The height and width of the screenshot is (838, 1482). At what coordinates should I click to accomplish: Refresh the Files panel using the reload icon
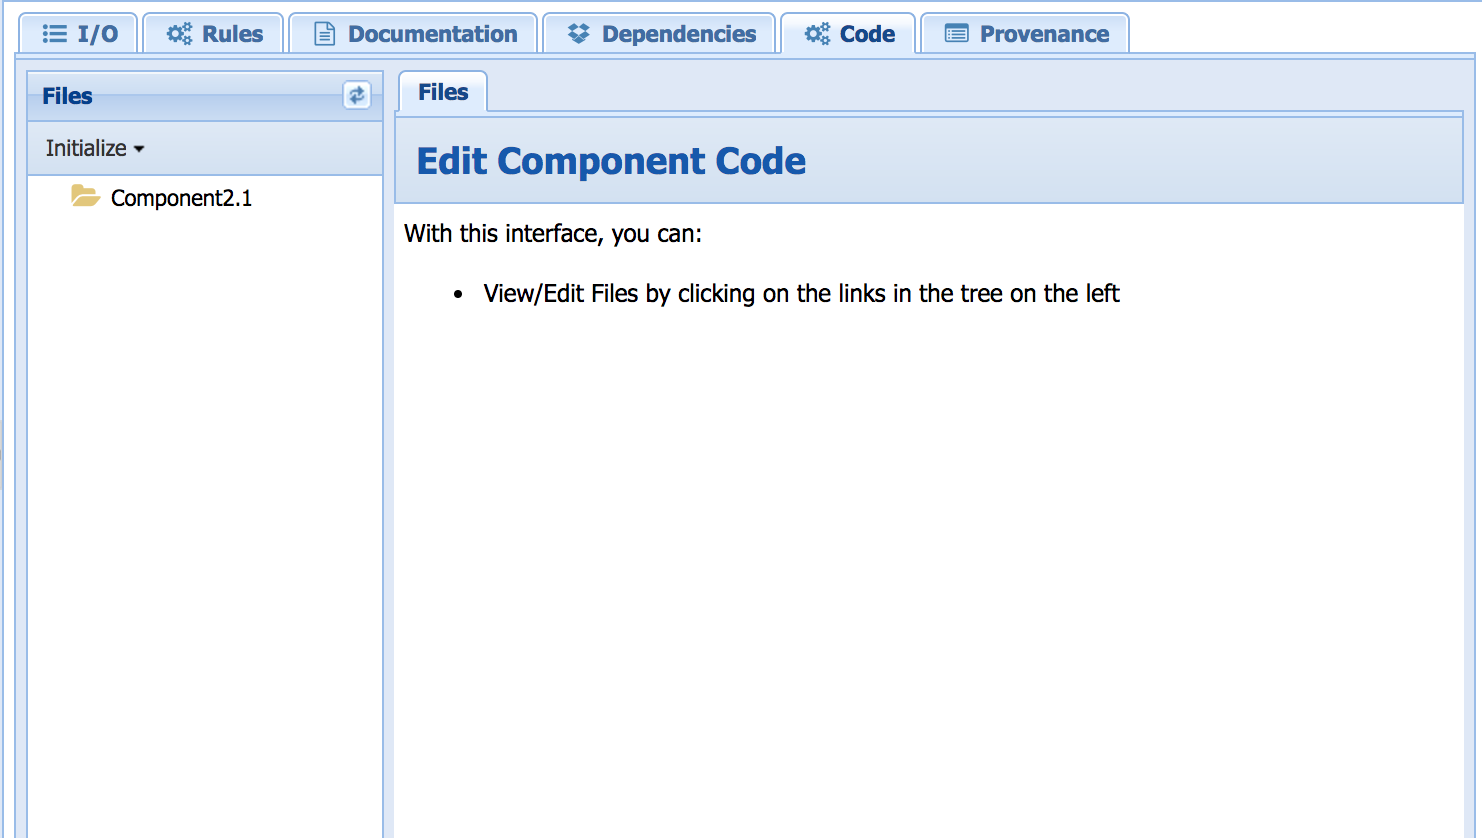[x=357, y=95]
